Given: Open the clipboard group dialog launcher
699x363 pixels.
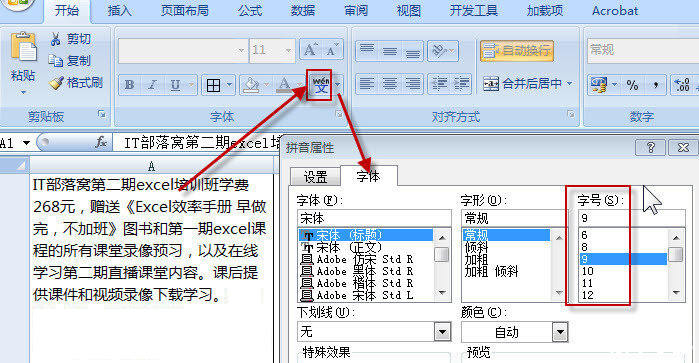Looking at the screenshot, I should (102, 114).
